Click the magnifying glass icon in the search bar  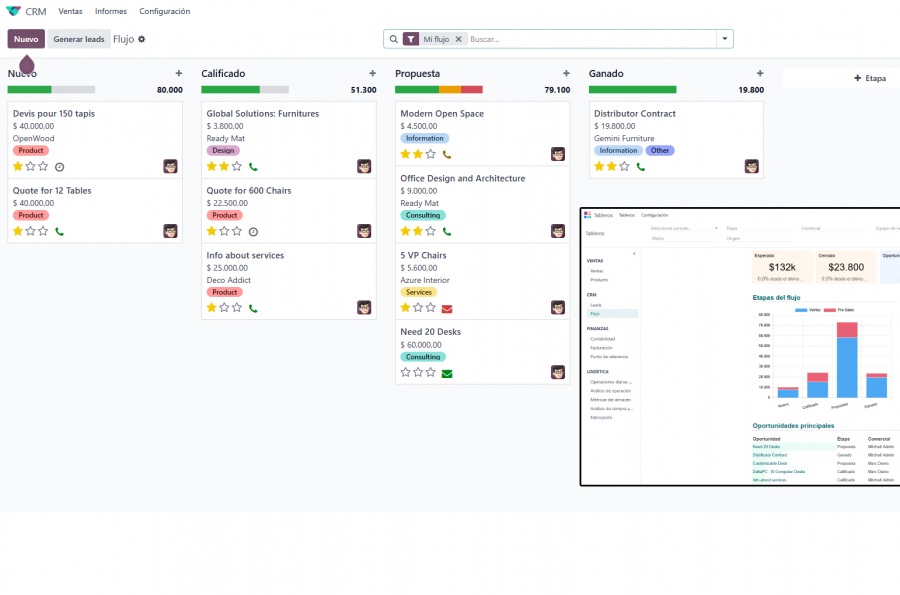394,39
